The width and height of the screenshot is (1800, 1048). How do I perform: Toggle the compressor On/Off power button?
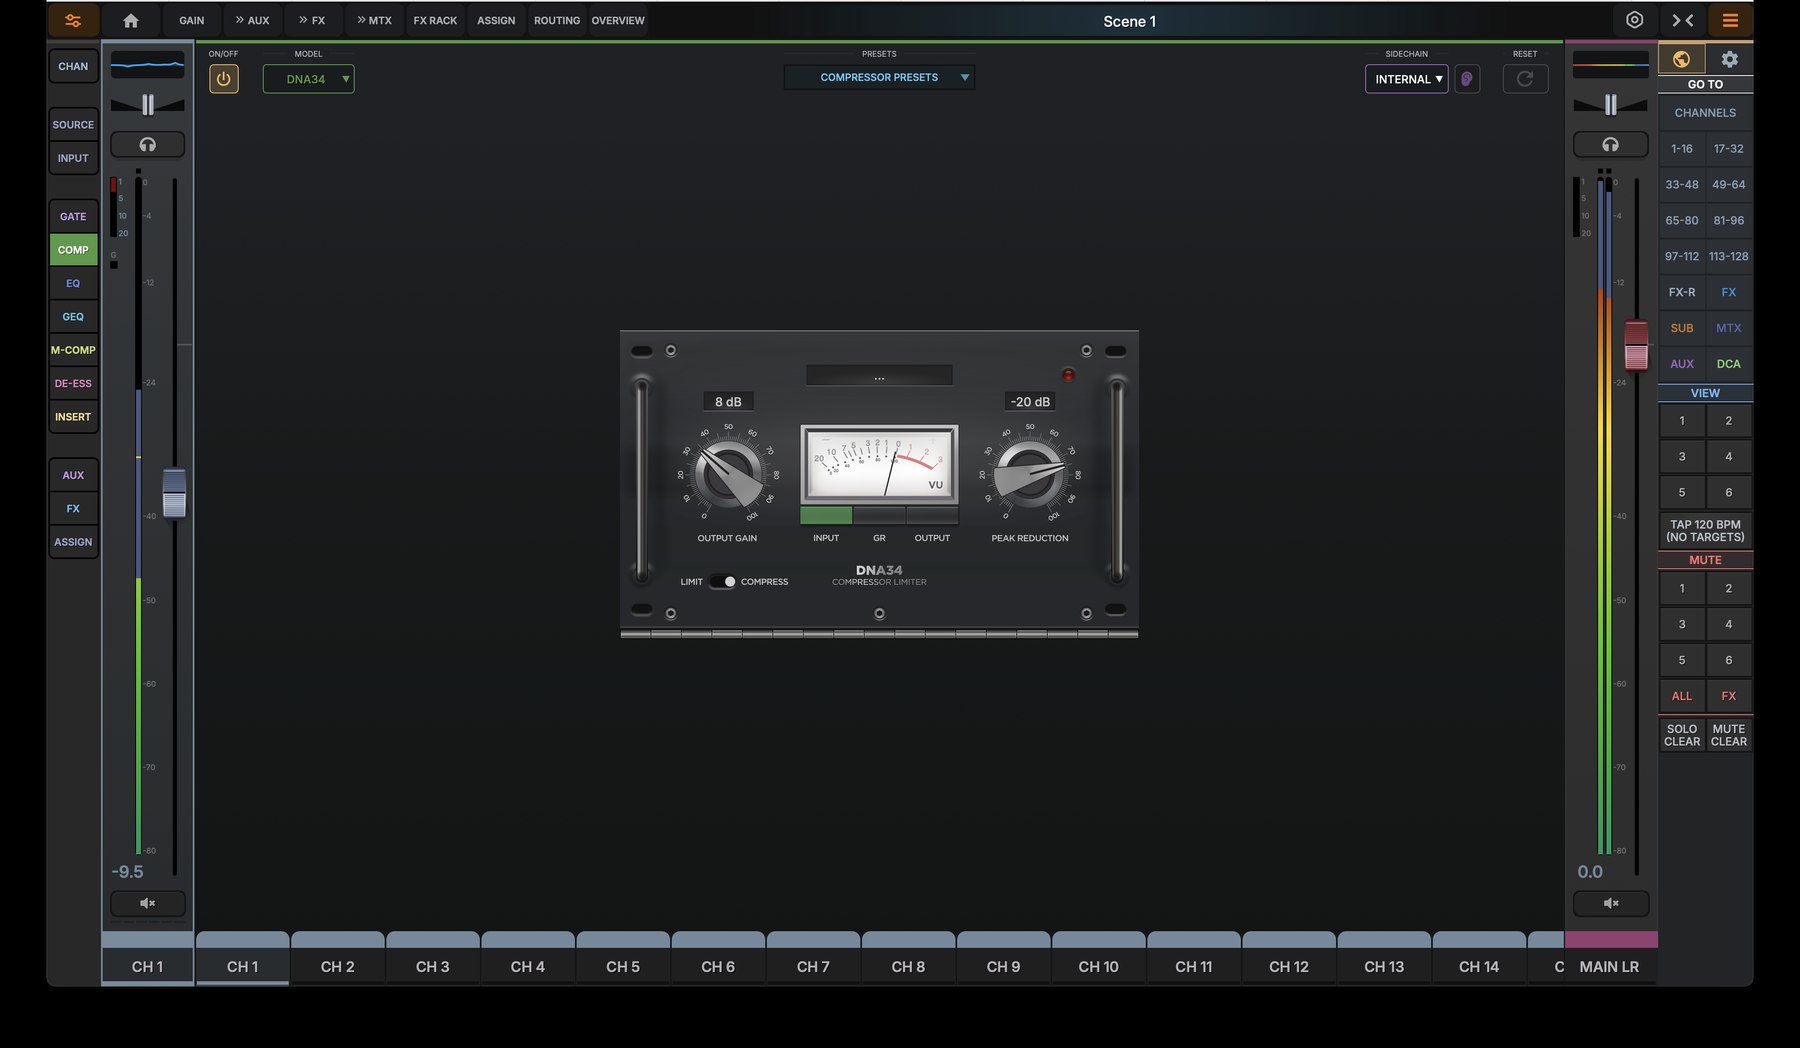pos(224,79)
